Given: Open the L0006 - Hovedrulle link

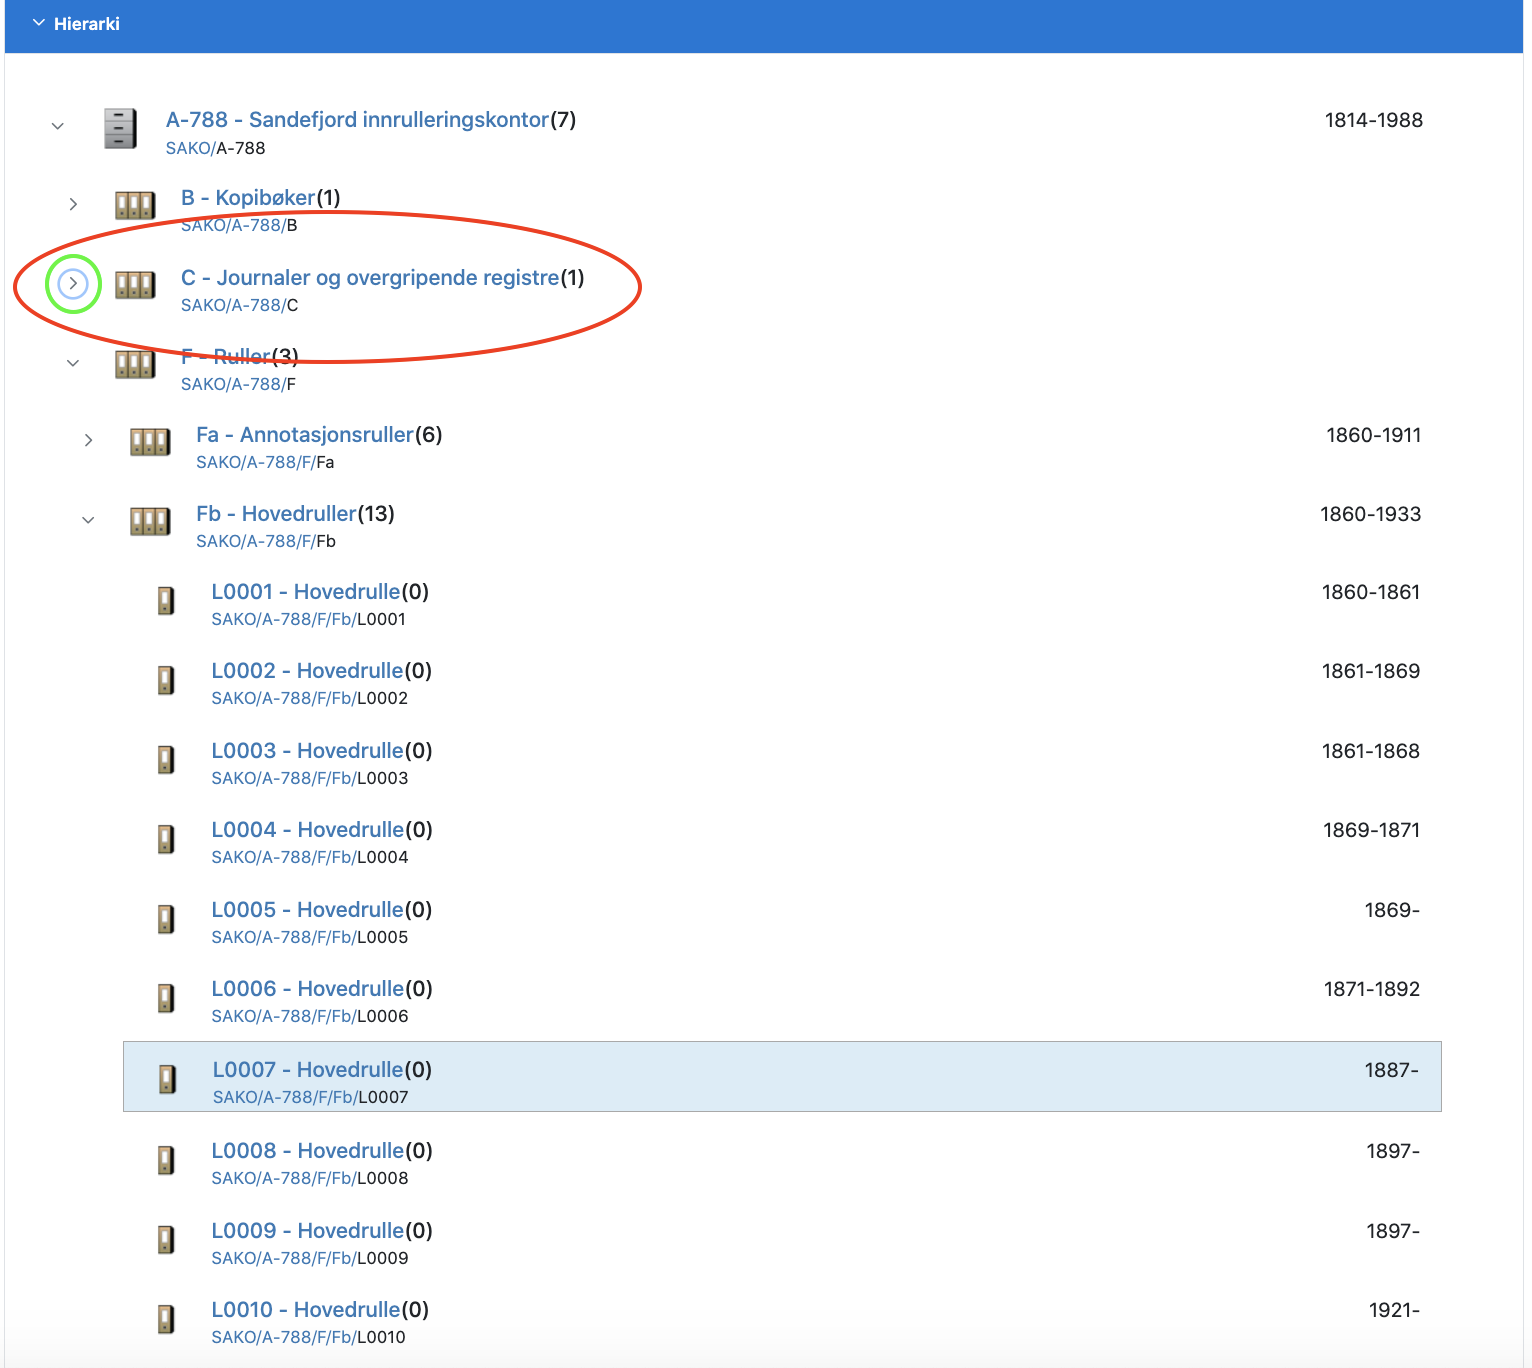Looking at the screenshot, I should [308, 989].
